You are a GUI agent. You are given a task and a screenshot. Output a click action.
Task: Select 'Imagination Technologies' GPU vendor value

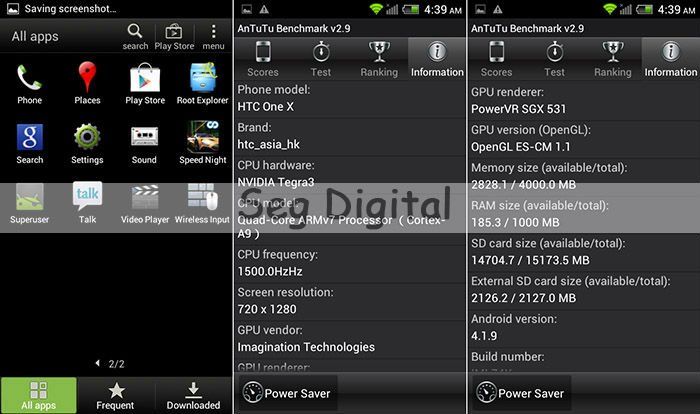[306, 347]
